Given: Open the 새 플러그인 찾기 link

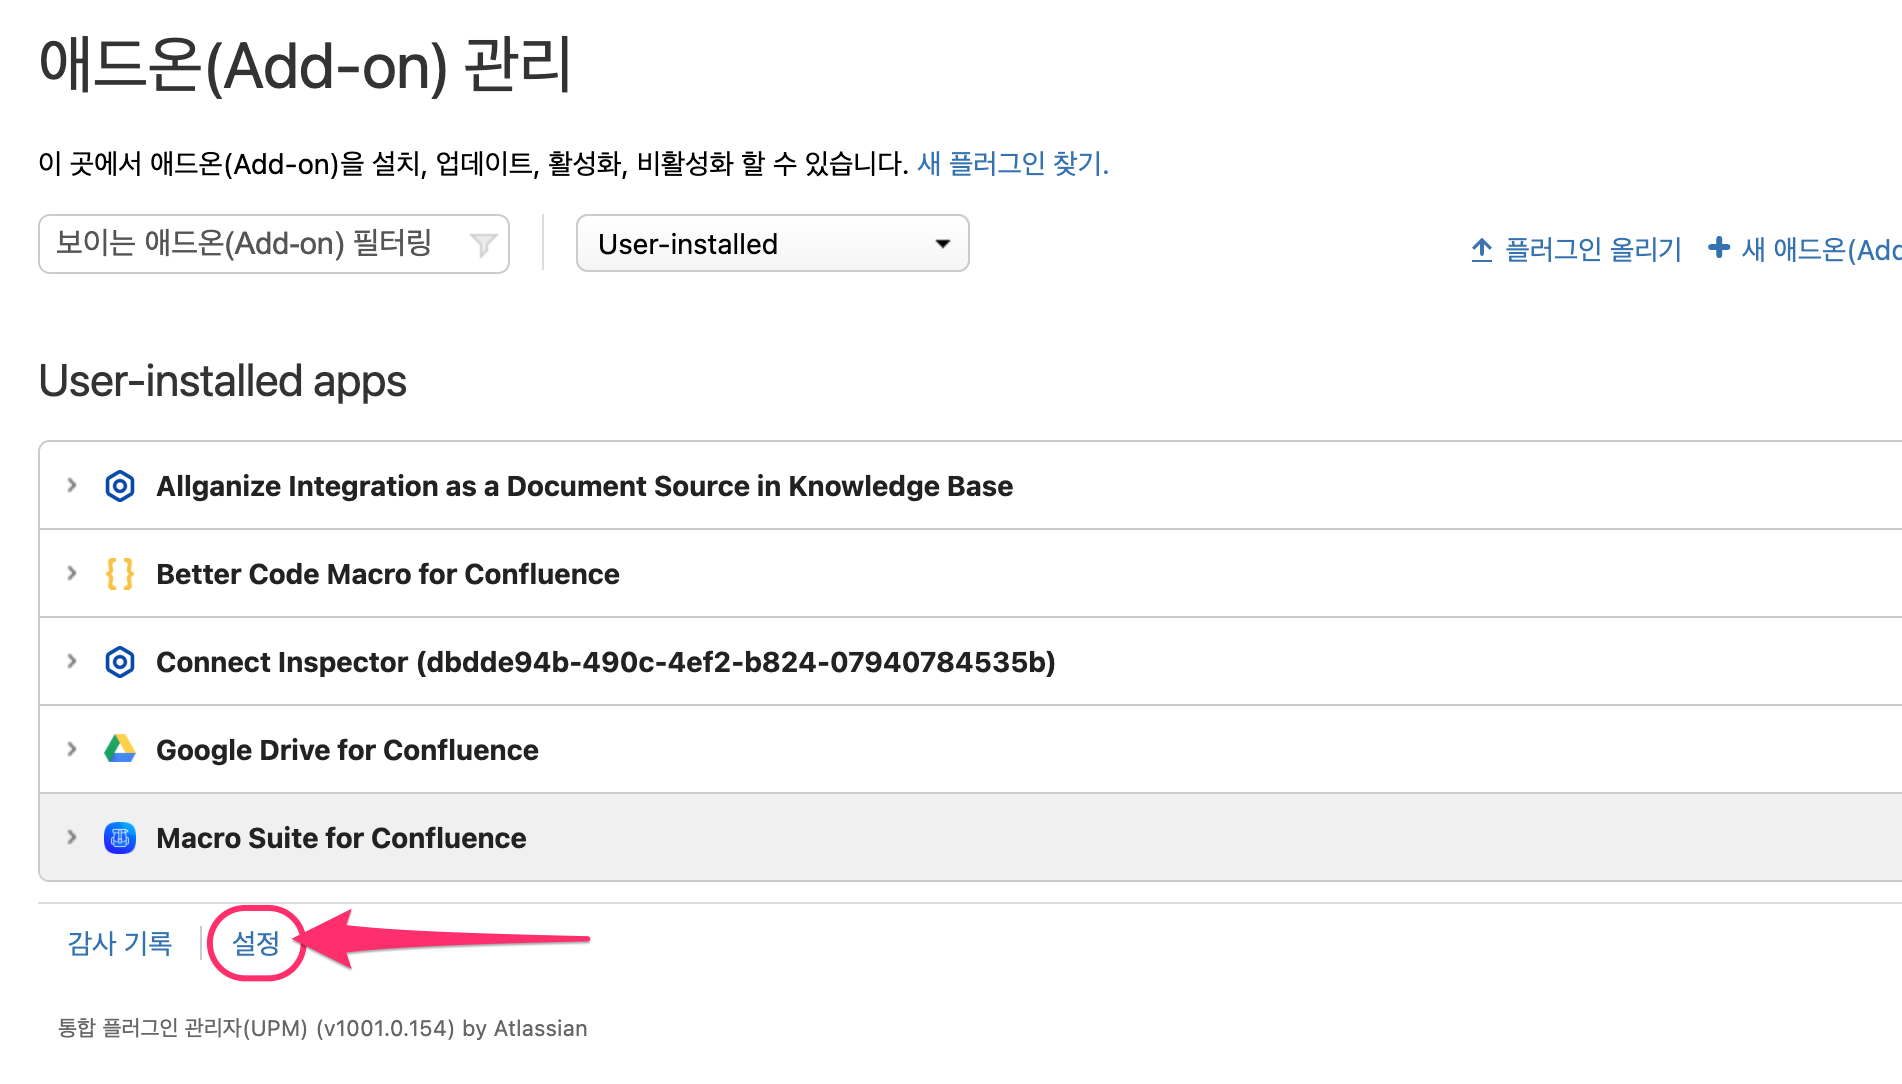Looking at the screenshot, I should coord(1013,163).
